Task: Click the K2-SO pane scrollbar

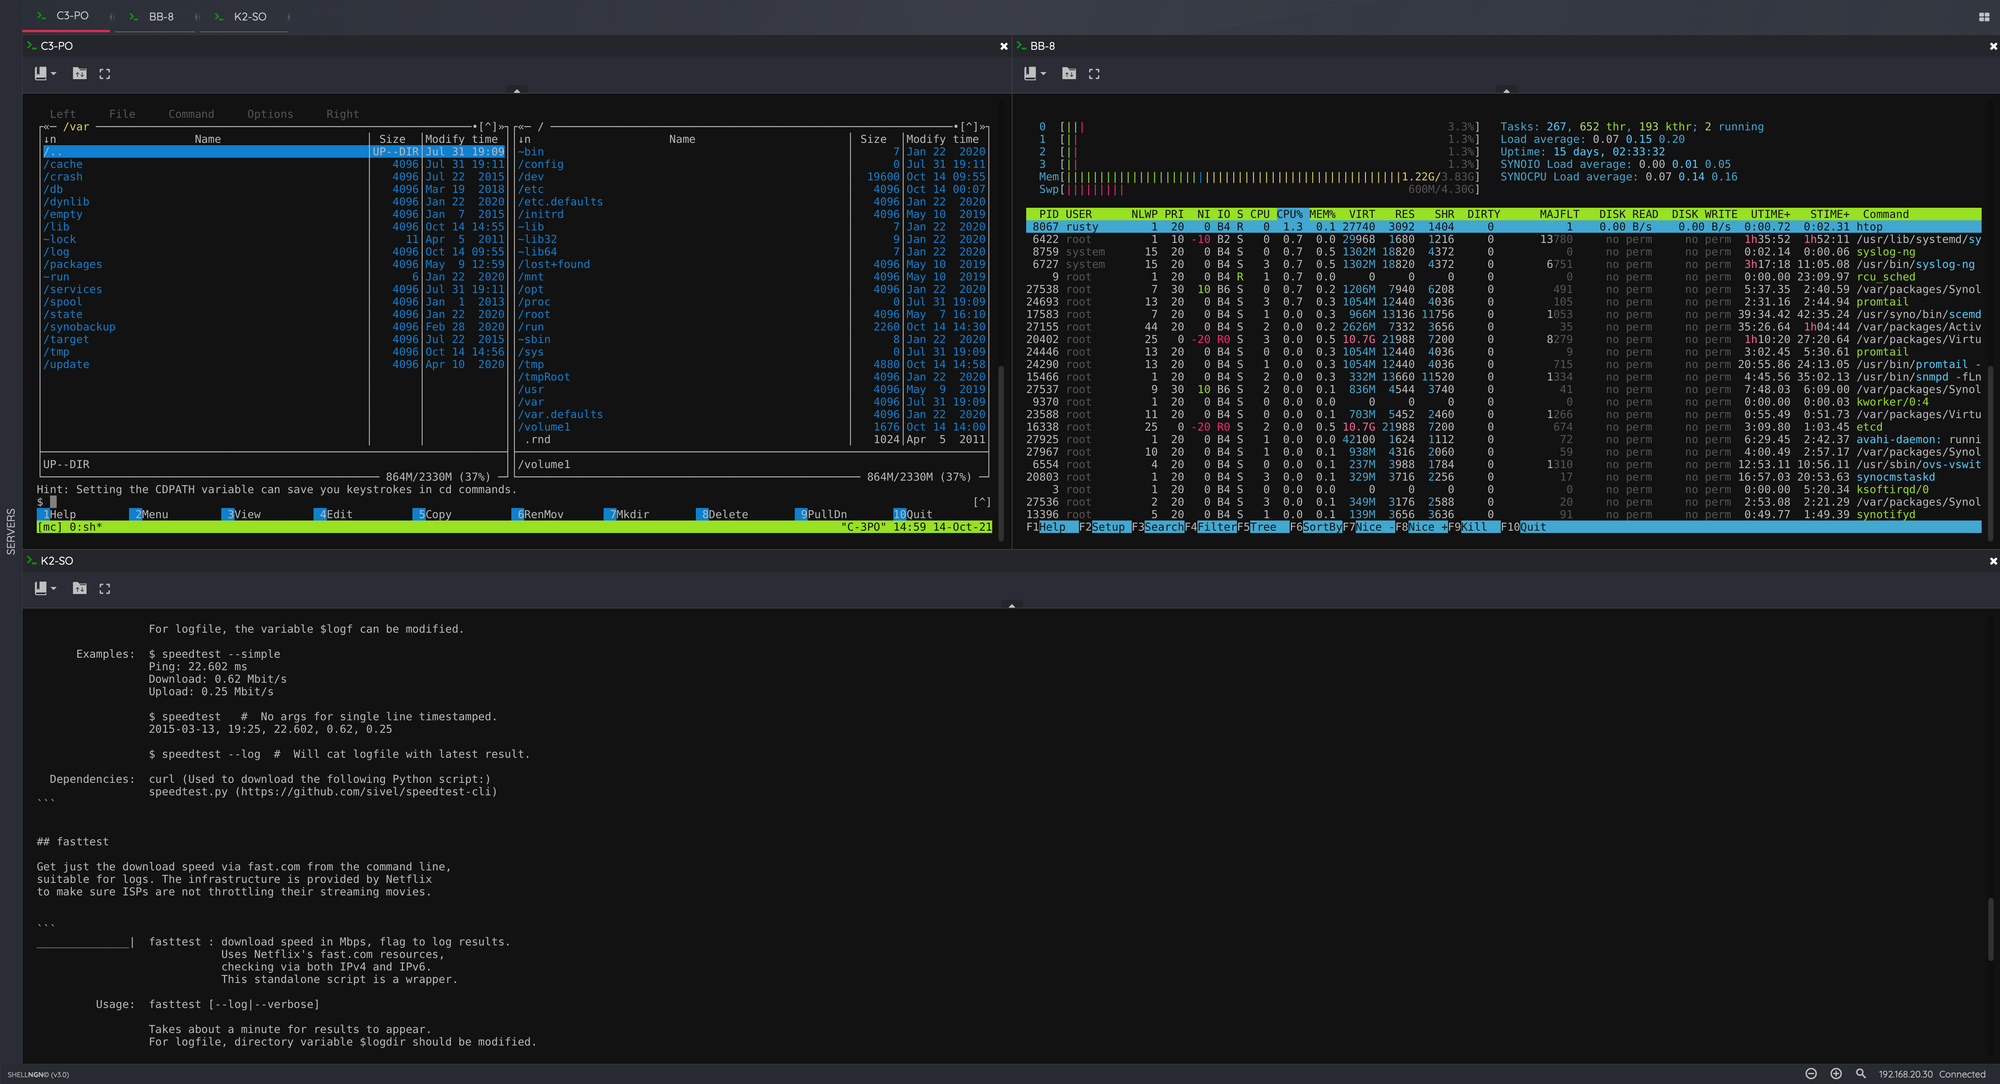Action: tap(1990, 930)
